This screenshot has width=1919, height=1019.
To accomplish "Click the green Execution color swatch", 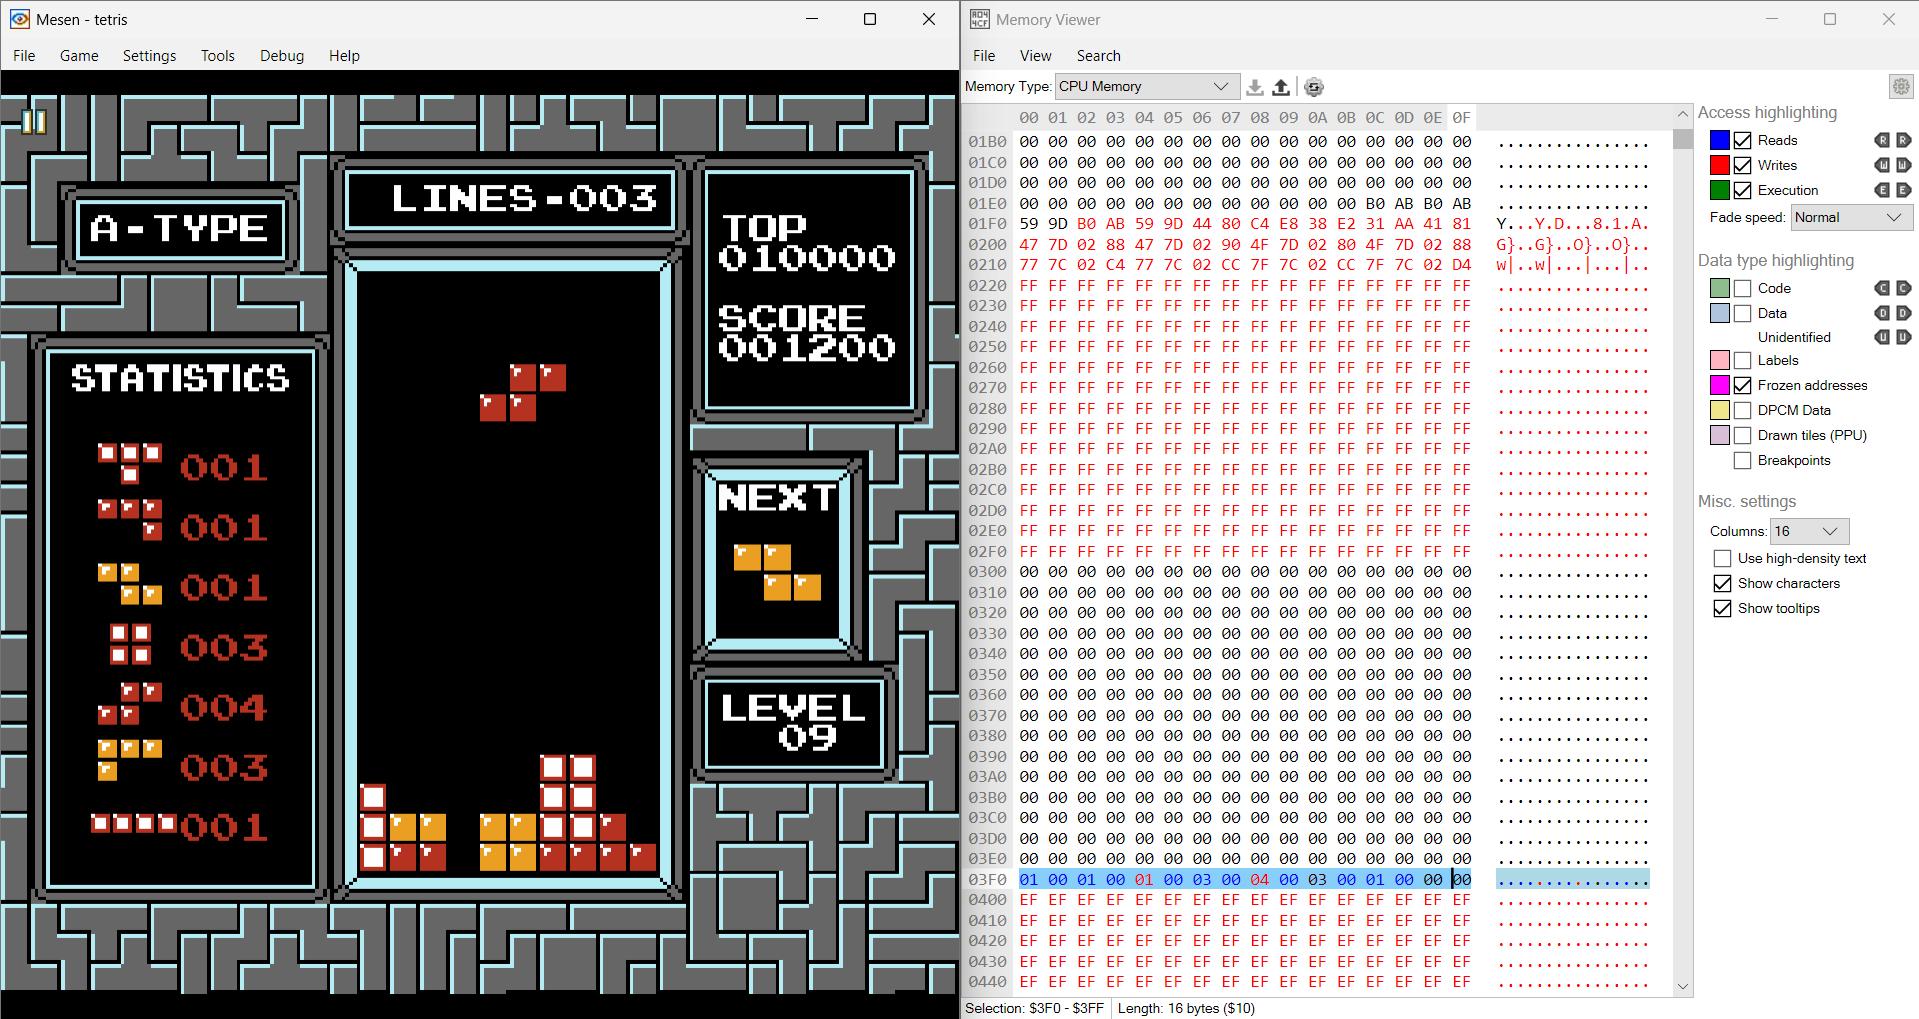I will click(1720, 190).
